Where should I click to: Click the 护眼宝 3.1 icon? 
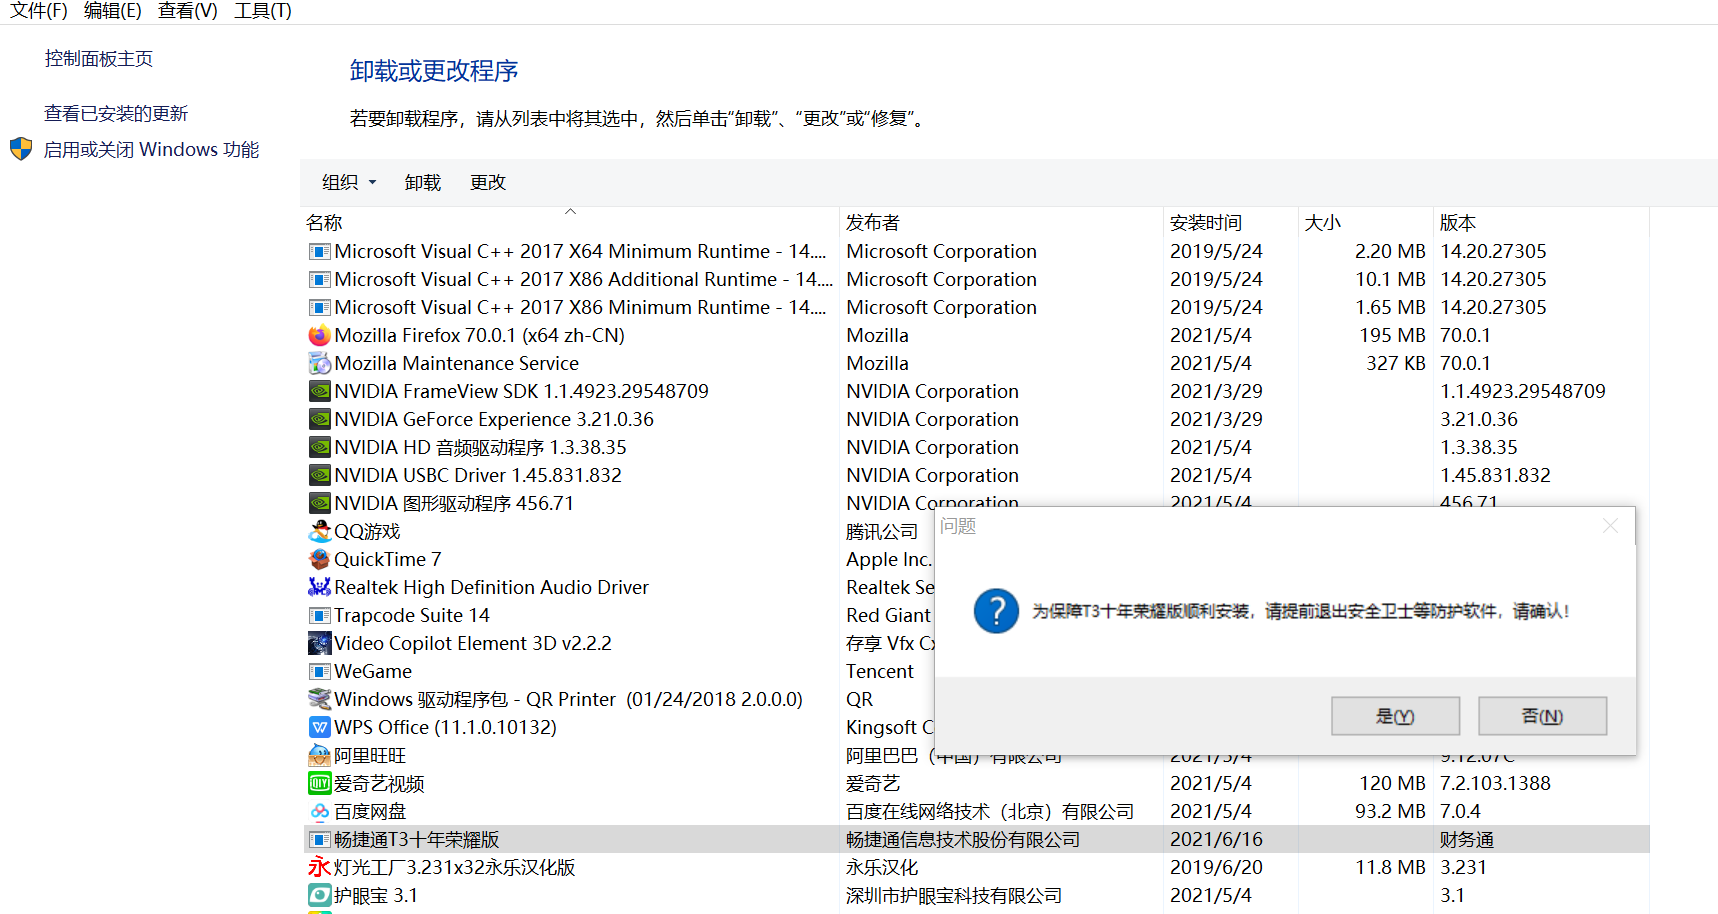[319, 895]
